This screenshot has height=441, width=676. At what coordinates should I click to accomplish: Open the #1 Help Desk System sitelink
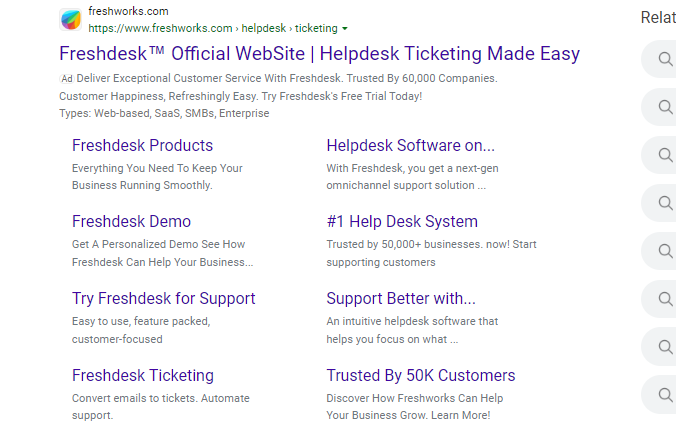tap(402, 222)
